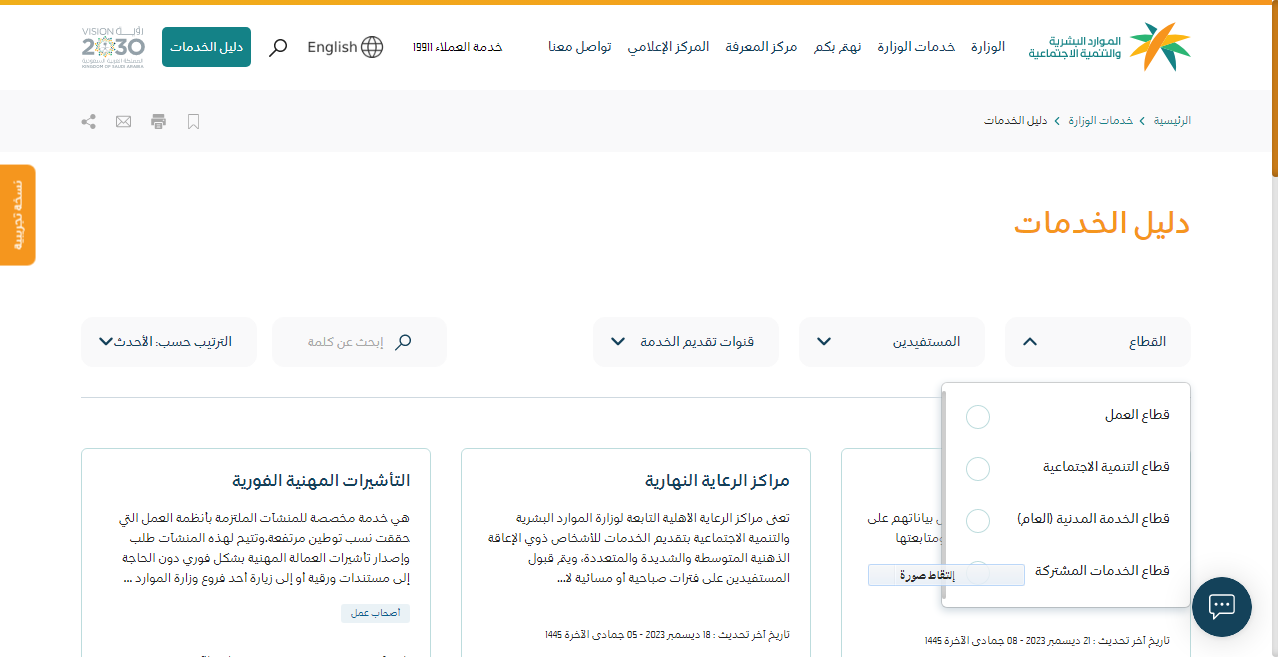The height and width of the screenshot is (657, 1278).
Task: Click the ministry logo to go home
Action: [x=1110, y=47]
